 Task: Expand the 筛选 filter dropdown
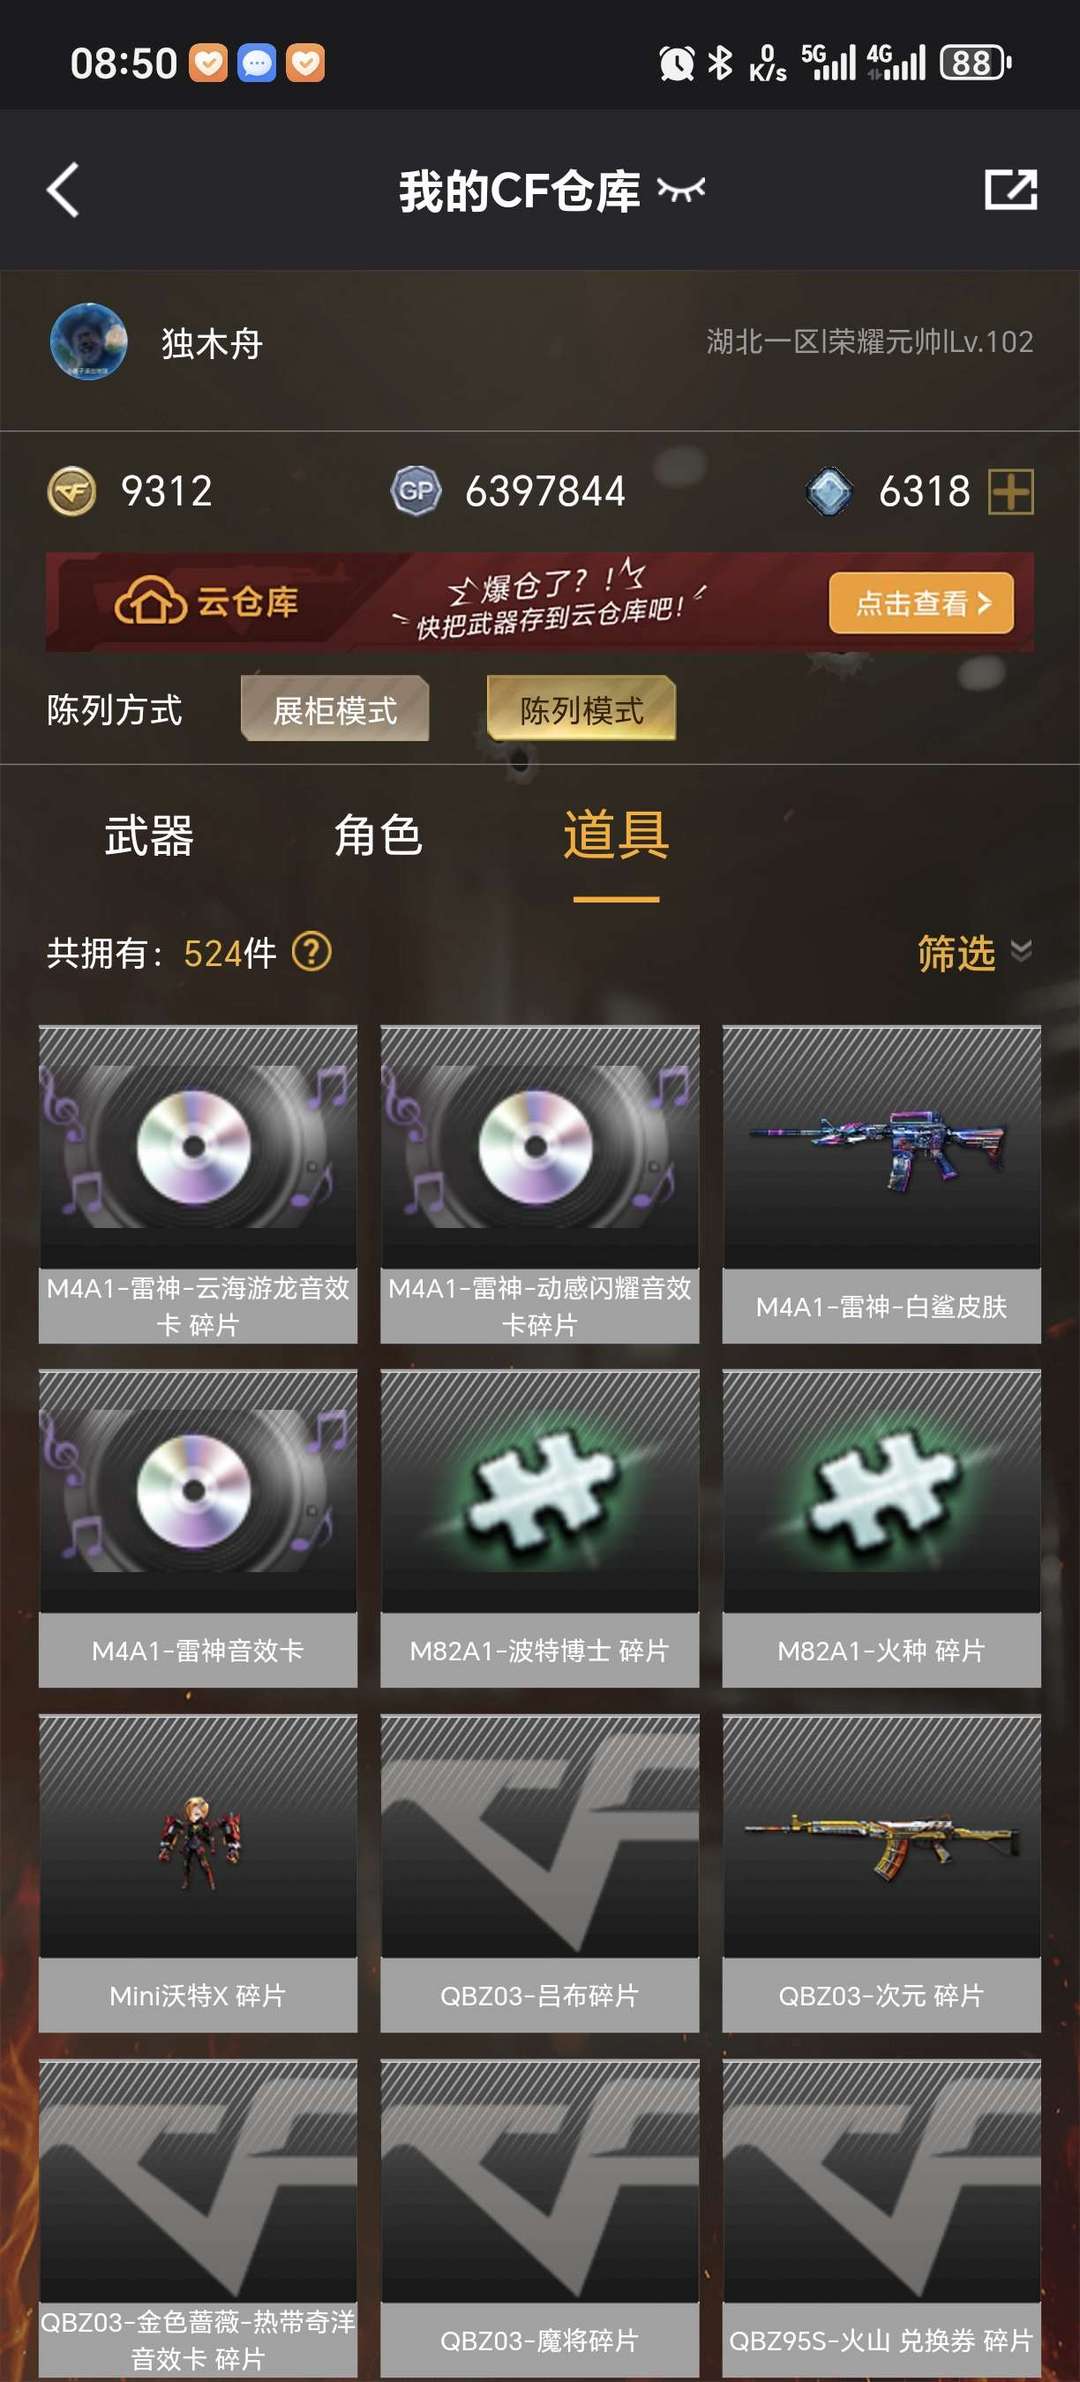tap(975, 952)
